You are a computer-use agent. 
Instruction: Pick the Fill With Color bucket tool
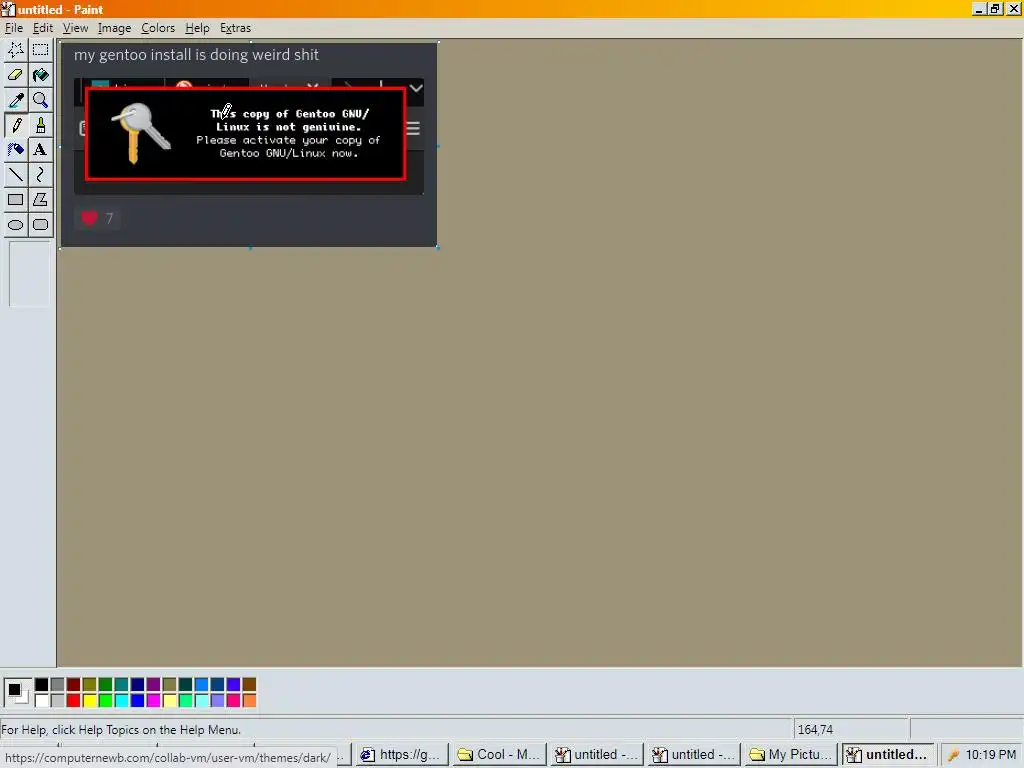(40, 74)
